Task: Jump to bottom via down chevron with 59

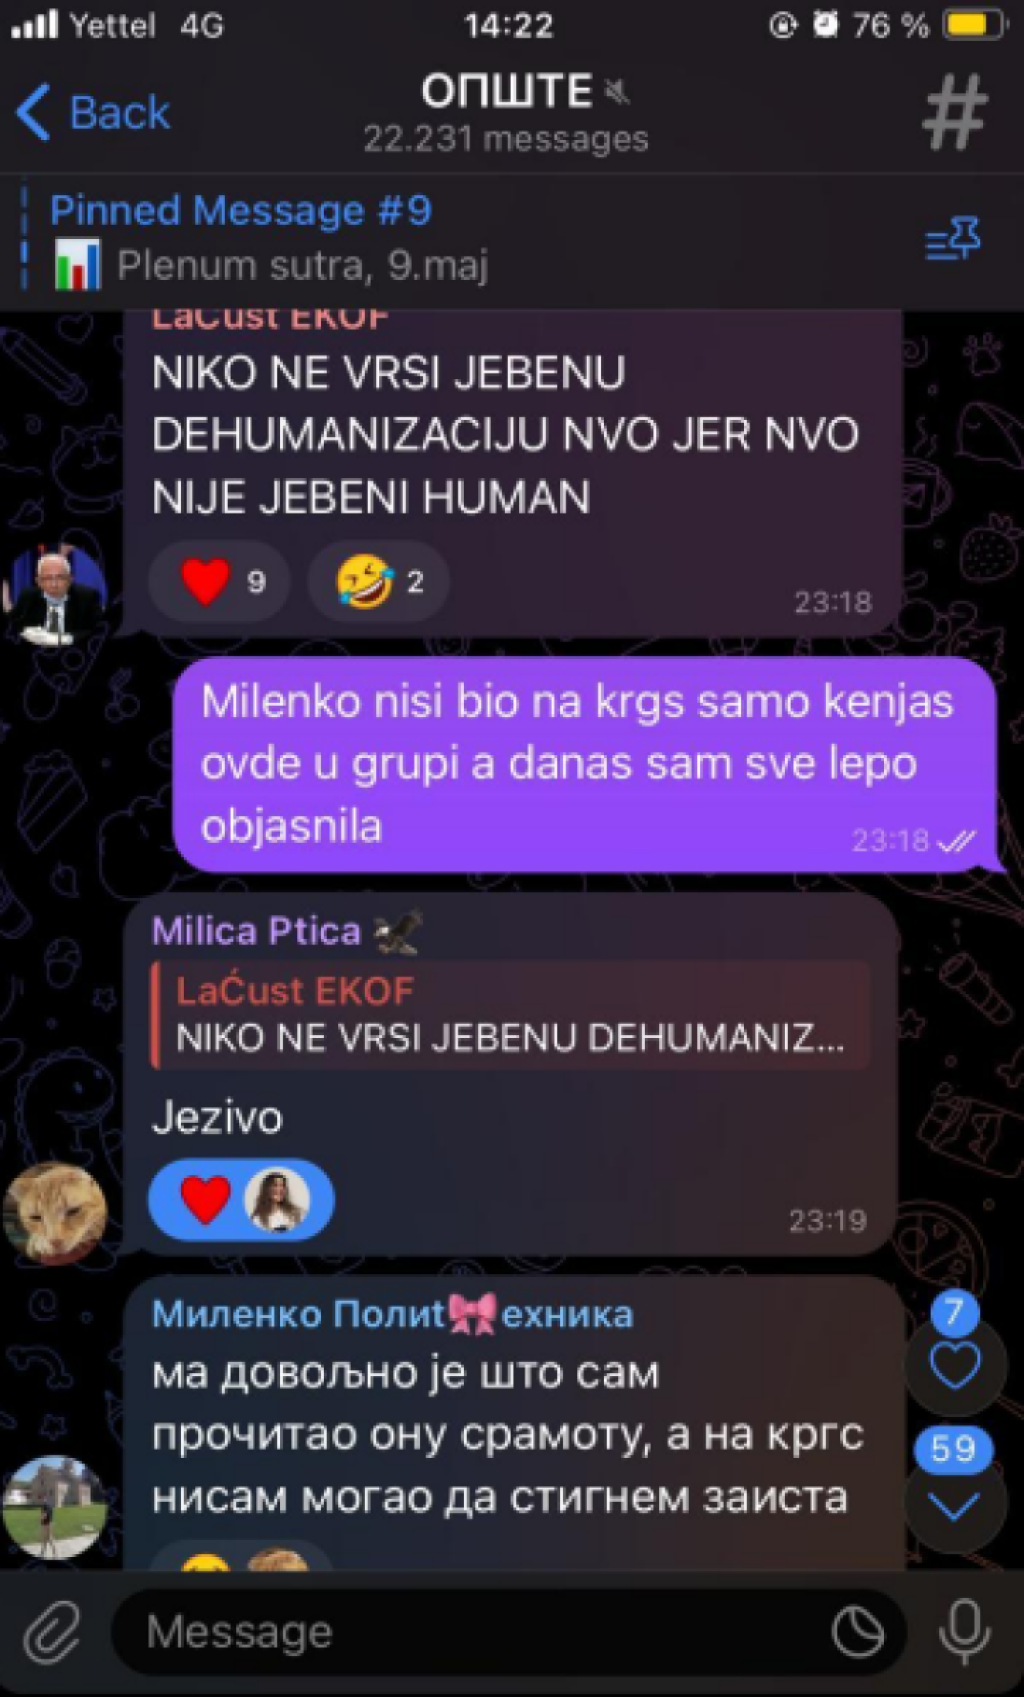Action: coord(954,1490)
